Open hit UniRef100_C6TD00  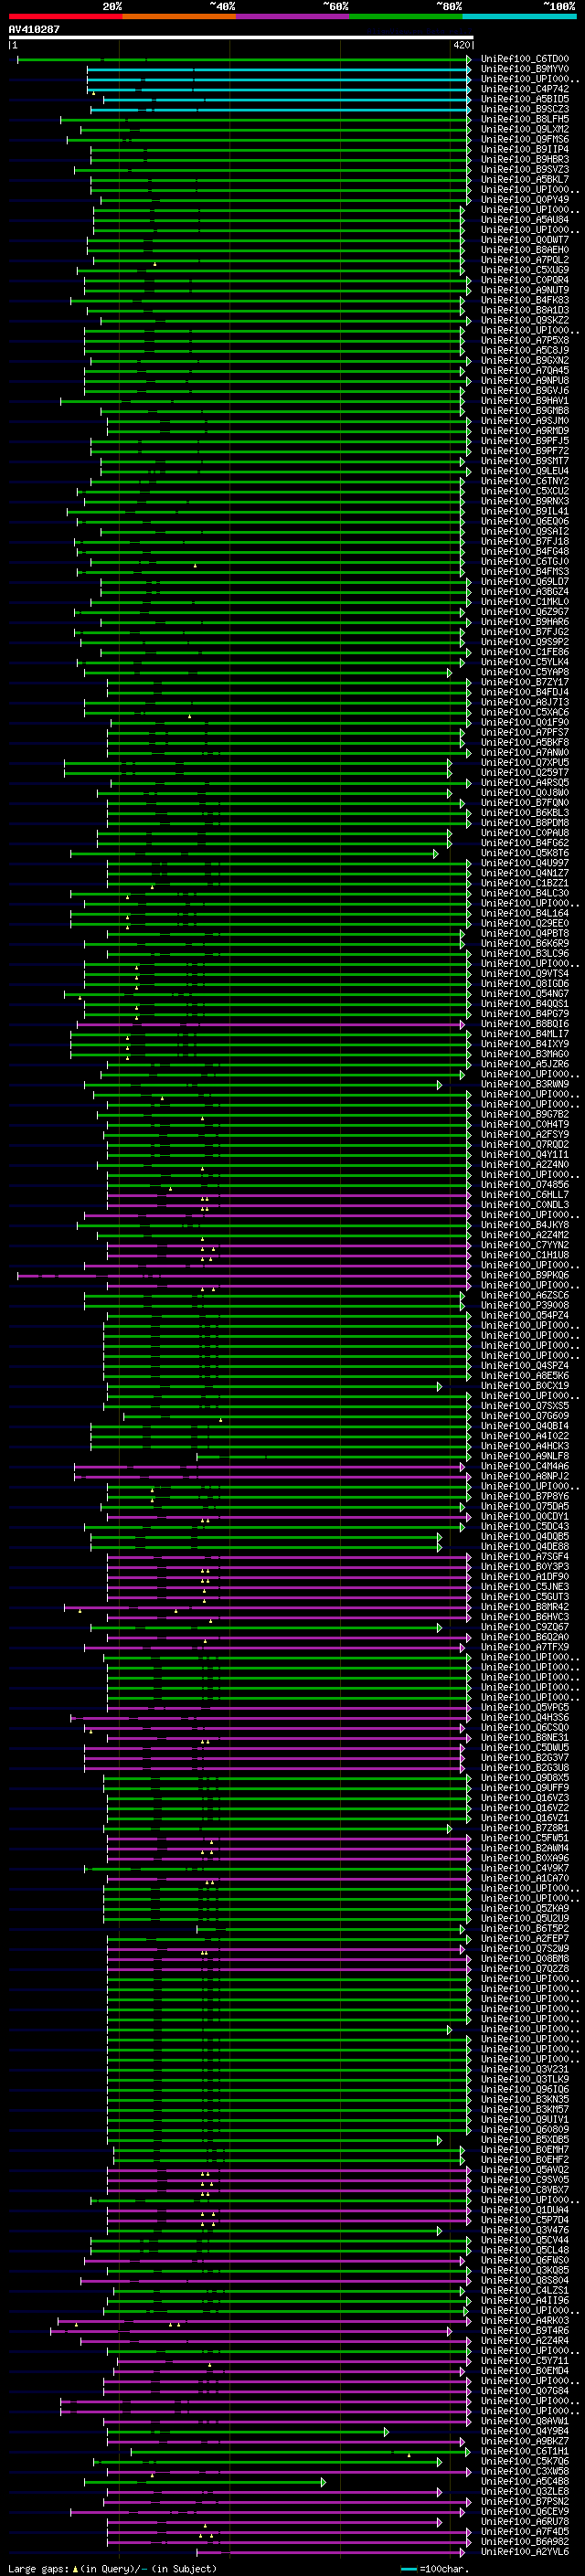[525, 59]
